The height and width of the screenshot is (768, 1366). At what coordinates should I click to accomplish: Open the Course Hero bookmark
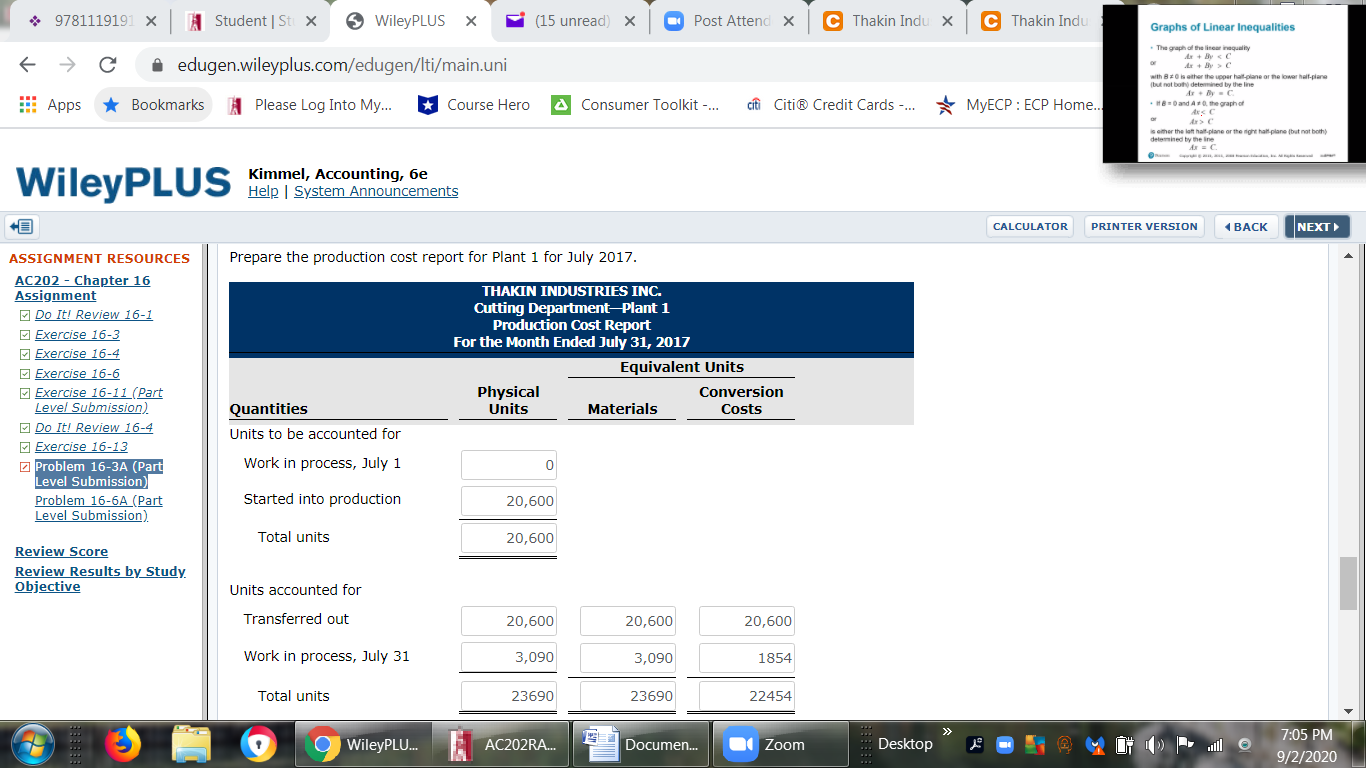[474, 105]
